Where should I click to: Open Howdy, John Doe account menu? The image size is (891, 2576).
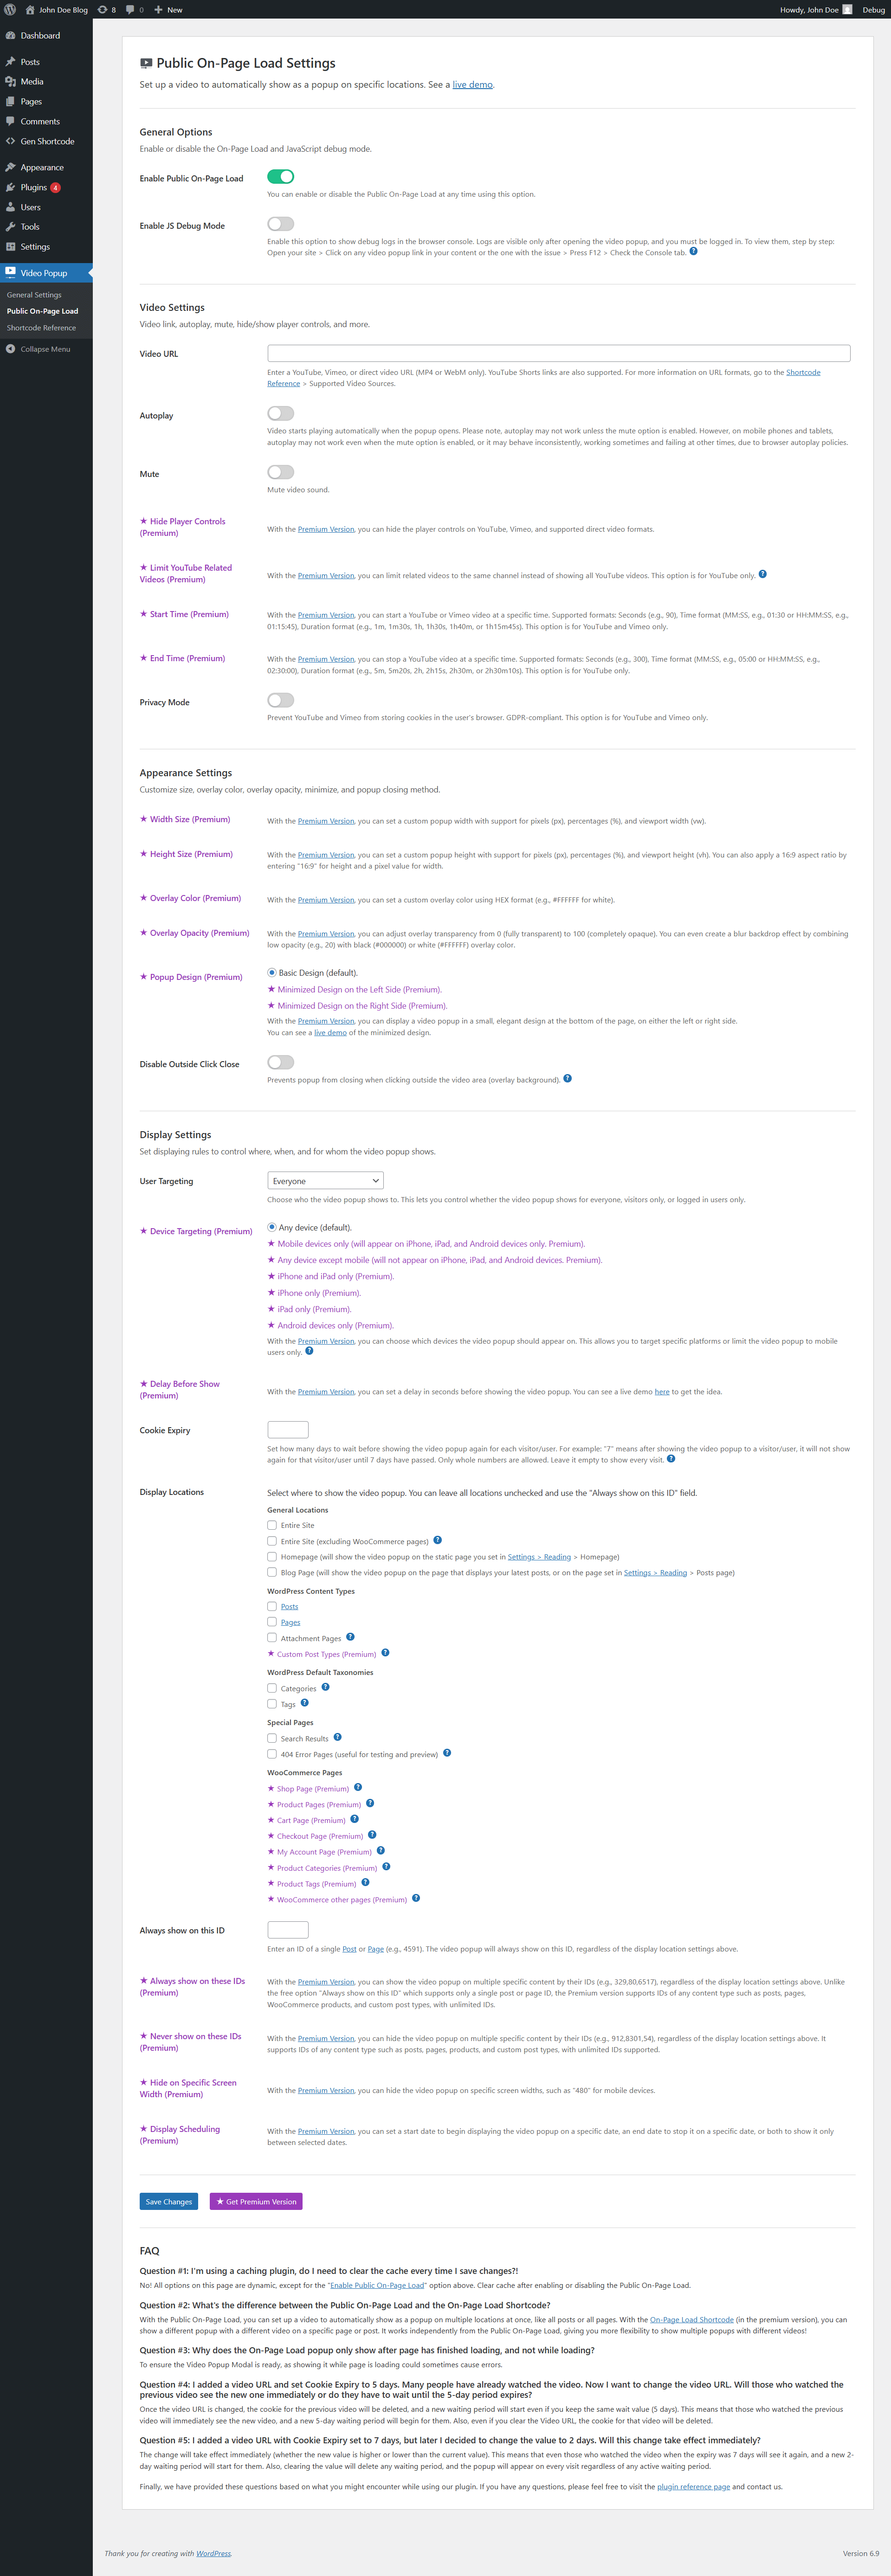[x=815, y=10]
